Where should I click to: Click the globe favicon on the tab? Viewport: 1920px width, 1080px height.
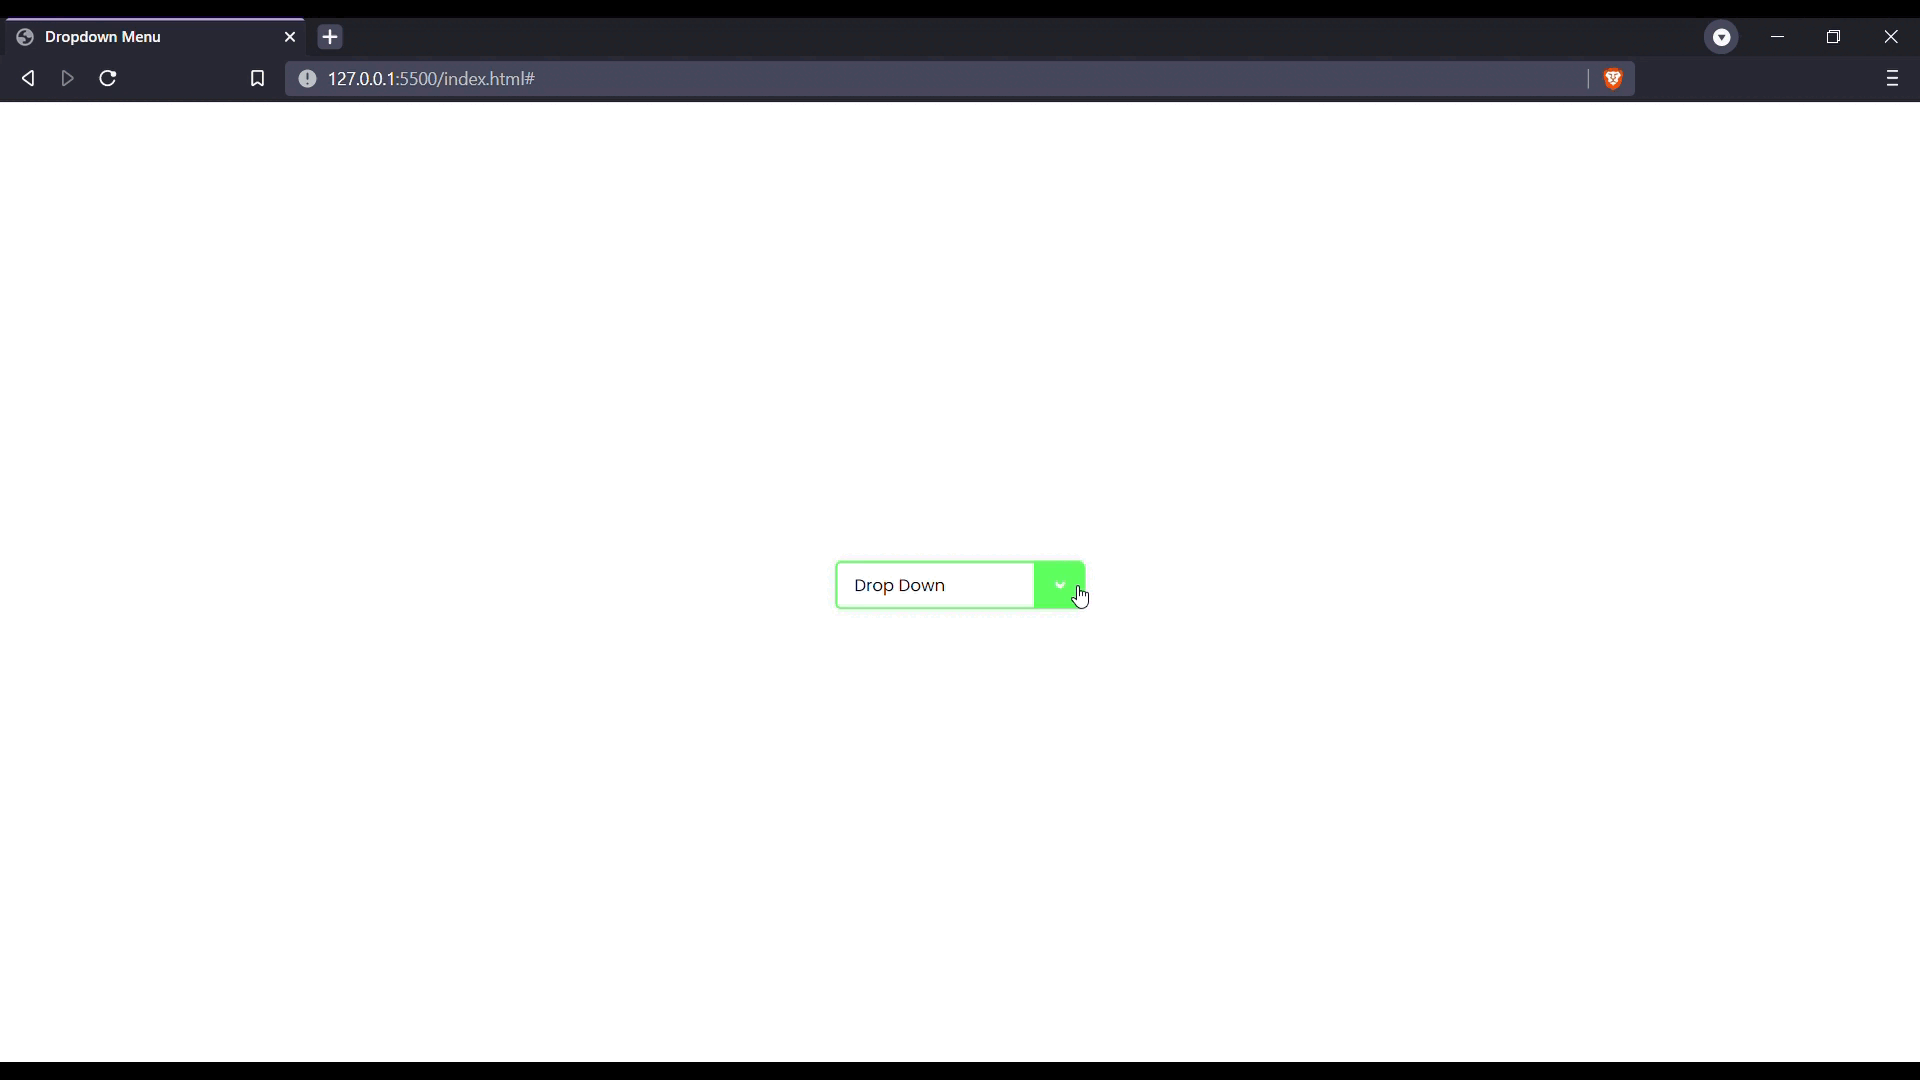pos(25,37)
